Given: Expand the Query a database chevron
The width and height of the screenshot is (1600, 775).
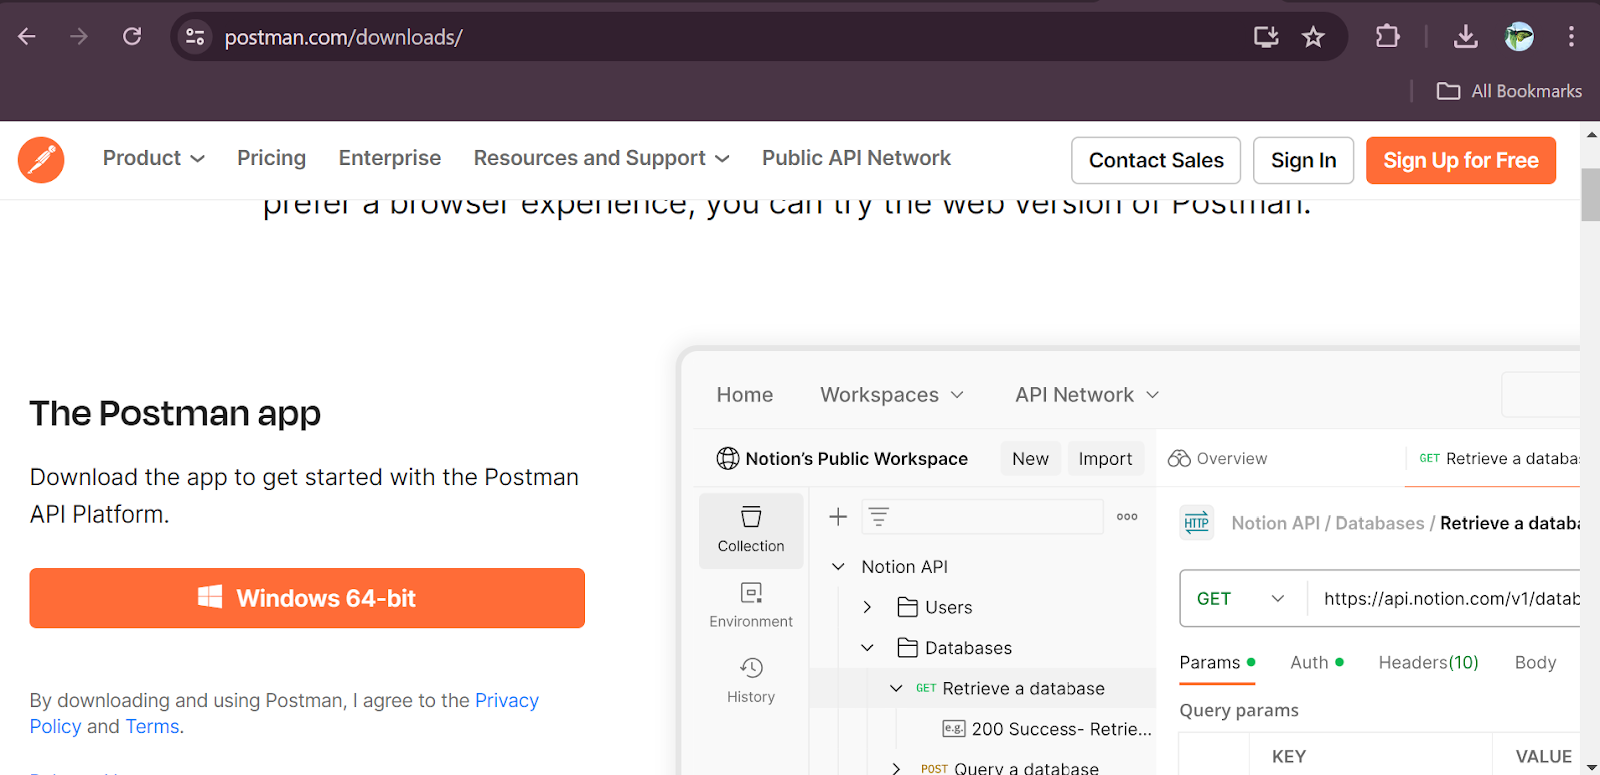Looking at the screenshot, I should coord(896,768).
